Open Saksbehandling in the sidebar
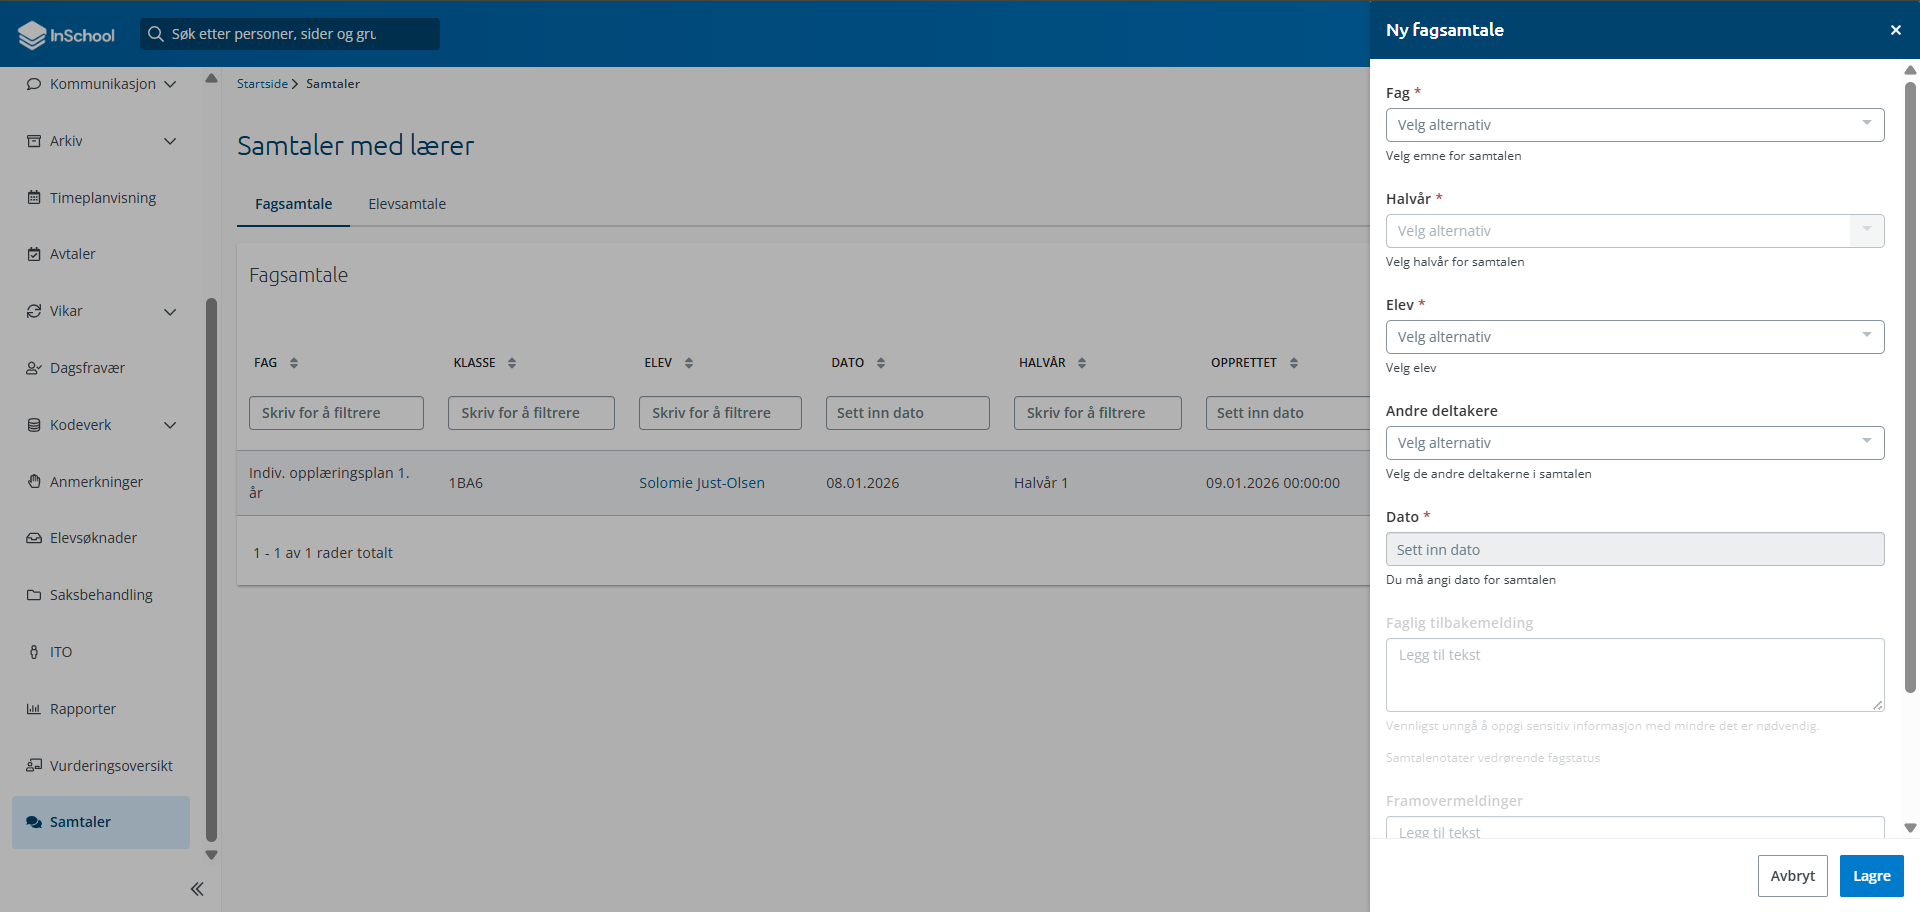The height and width of the screenshot is (912, 1920). click(101, 595)
